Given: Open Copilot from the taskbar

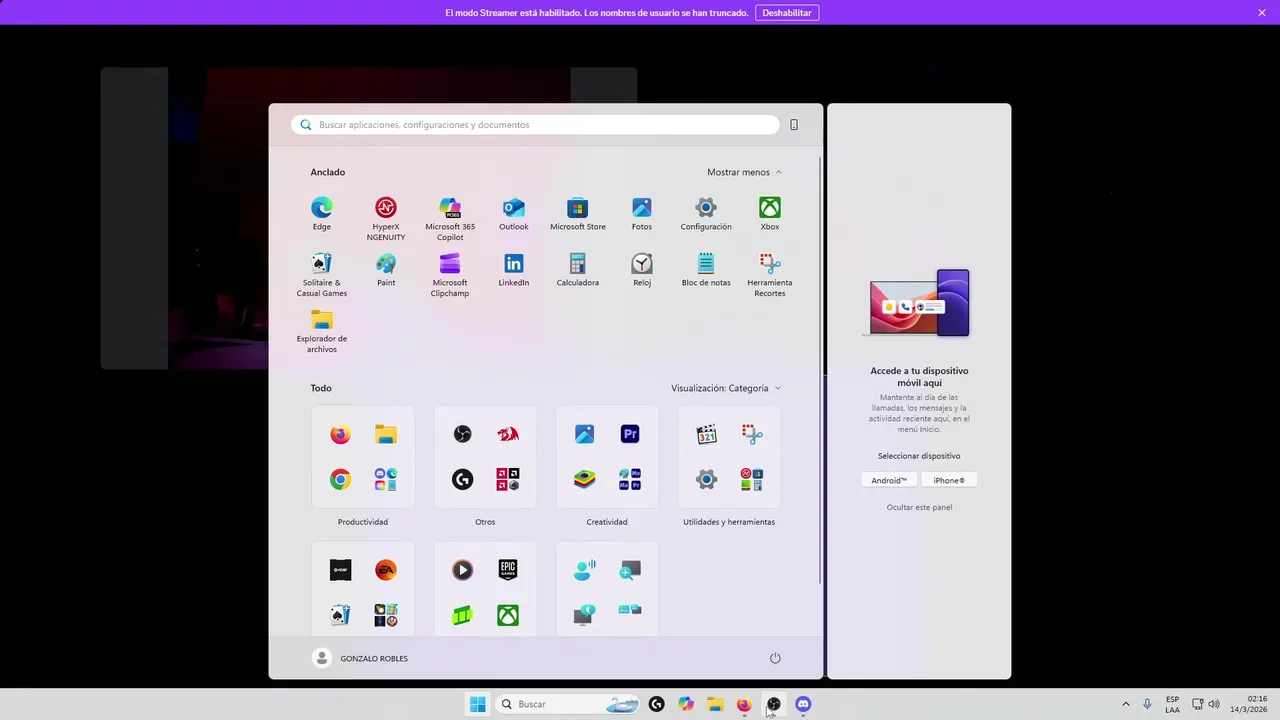Looking at the screenshot, I should [x=686, y=704].
